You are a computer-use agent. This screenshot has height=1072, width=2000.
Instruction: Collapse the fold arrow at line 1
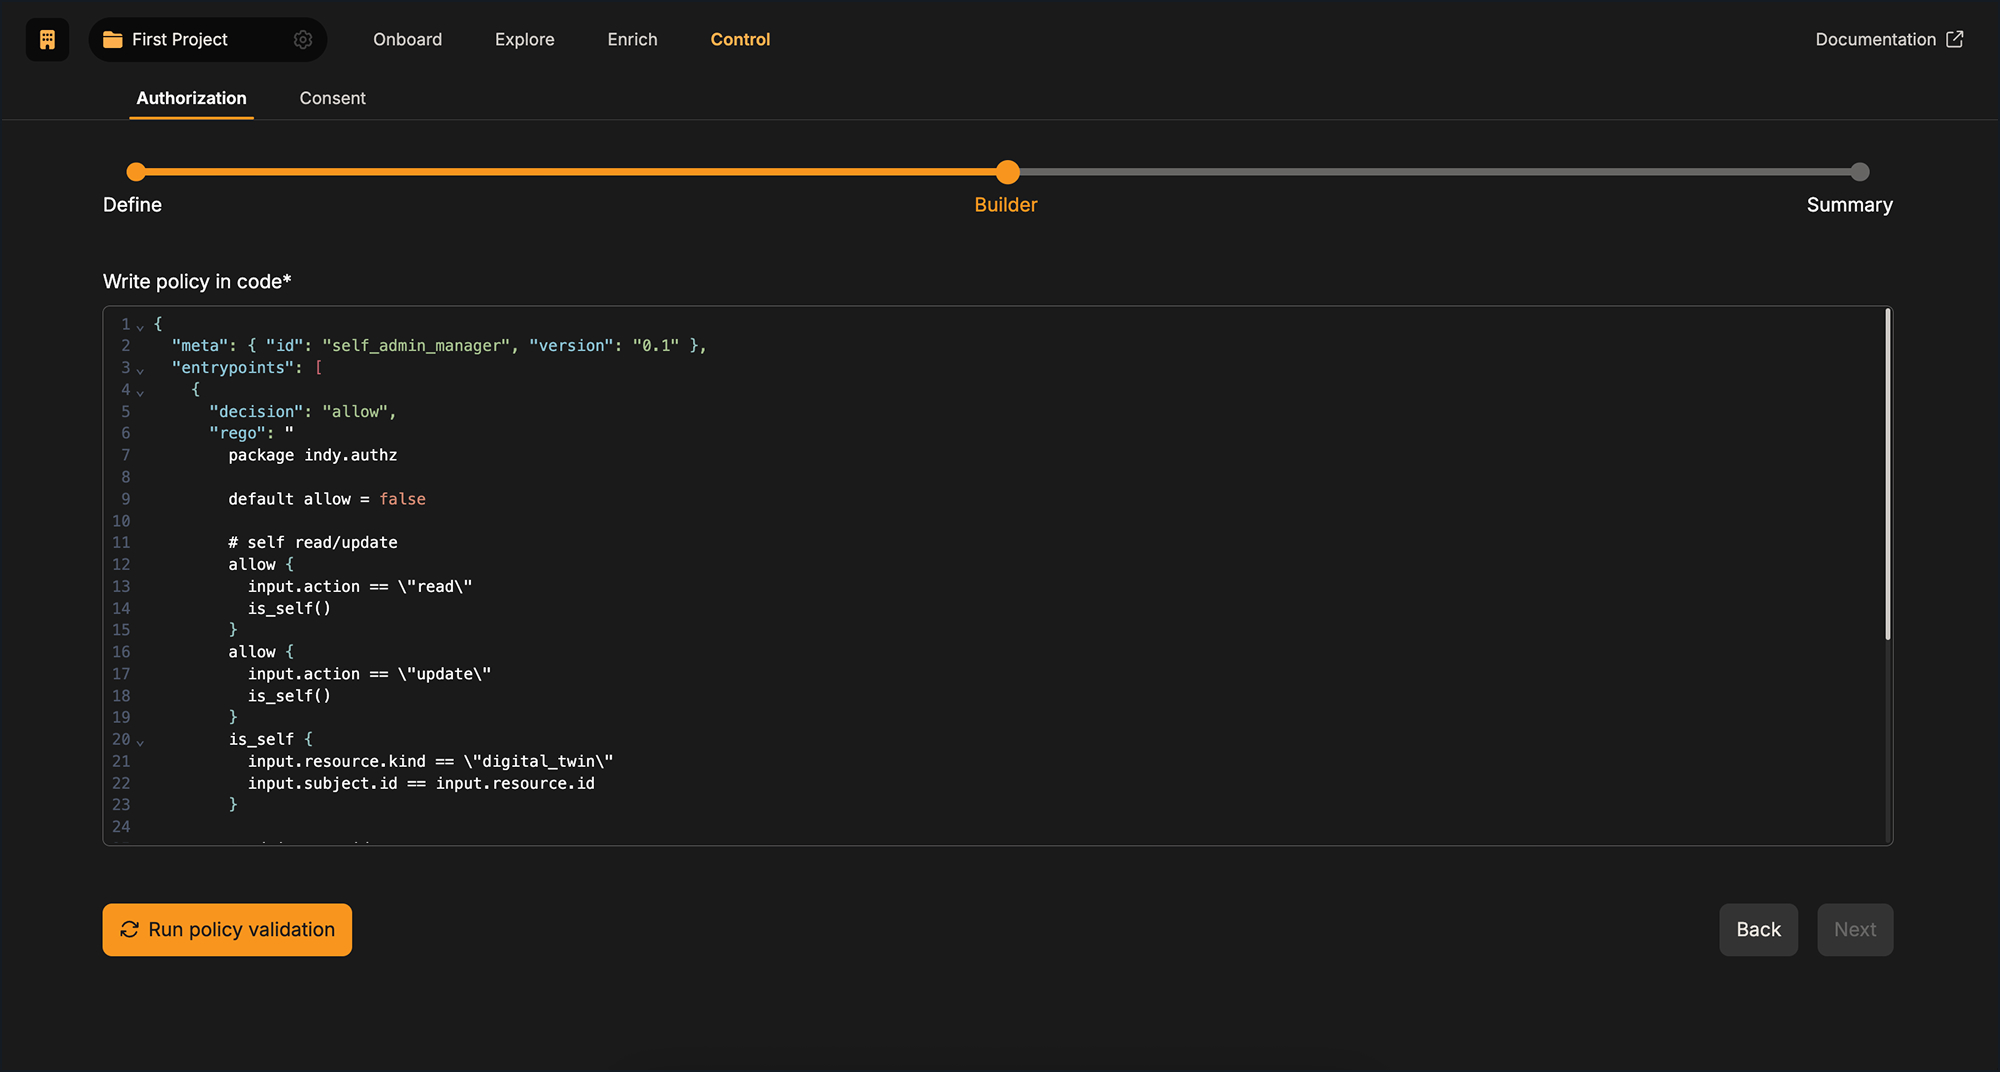[140, 327]
